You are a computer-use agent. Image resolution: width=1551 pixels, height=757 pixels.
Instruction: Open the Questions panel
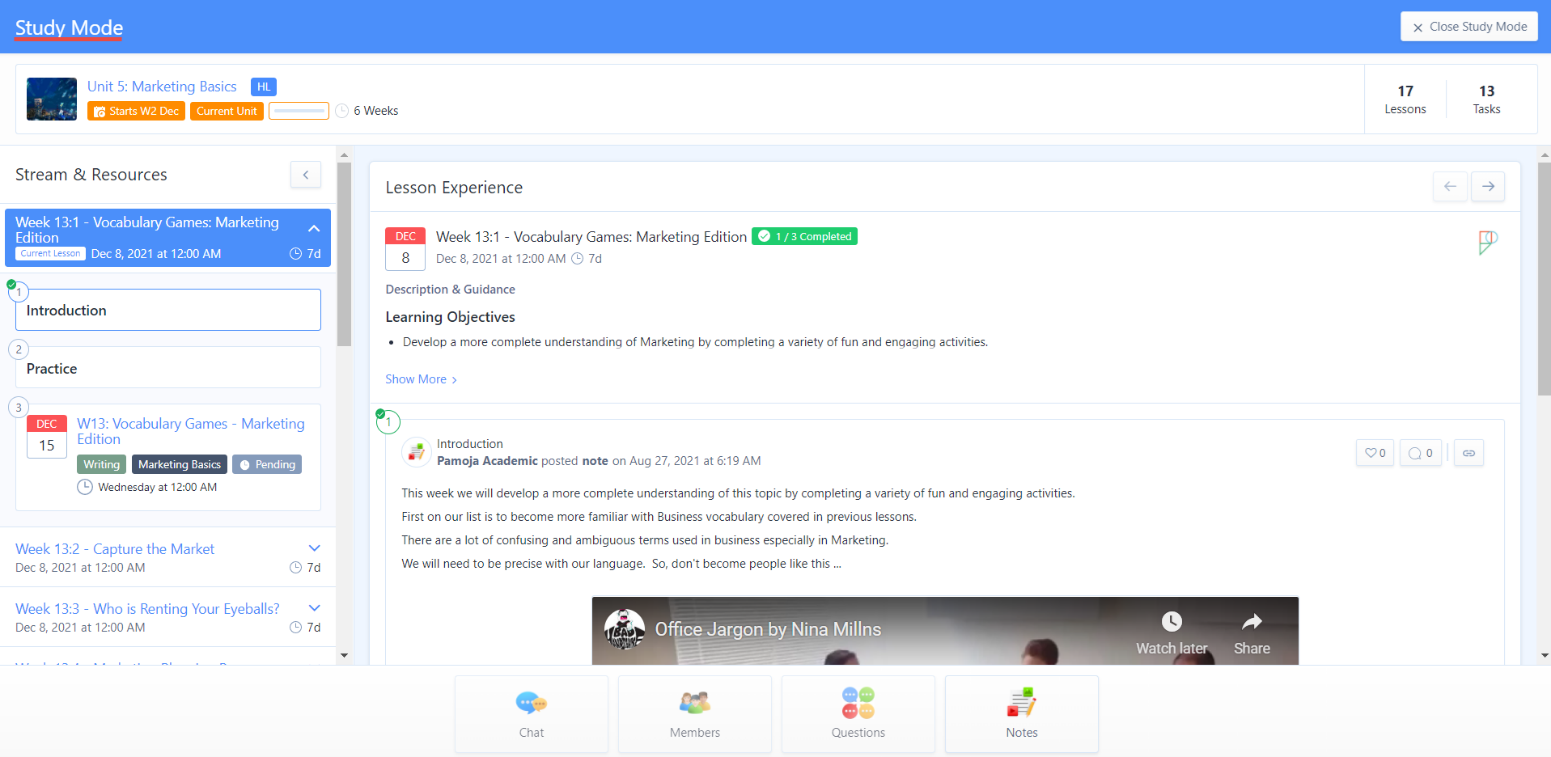click(858, 714)
